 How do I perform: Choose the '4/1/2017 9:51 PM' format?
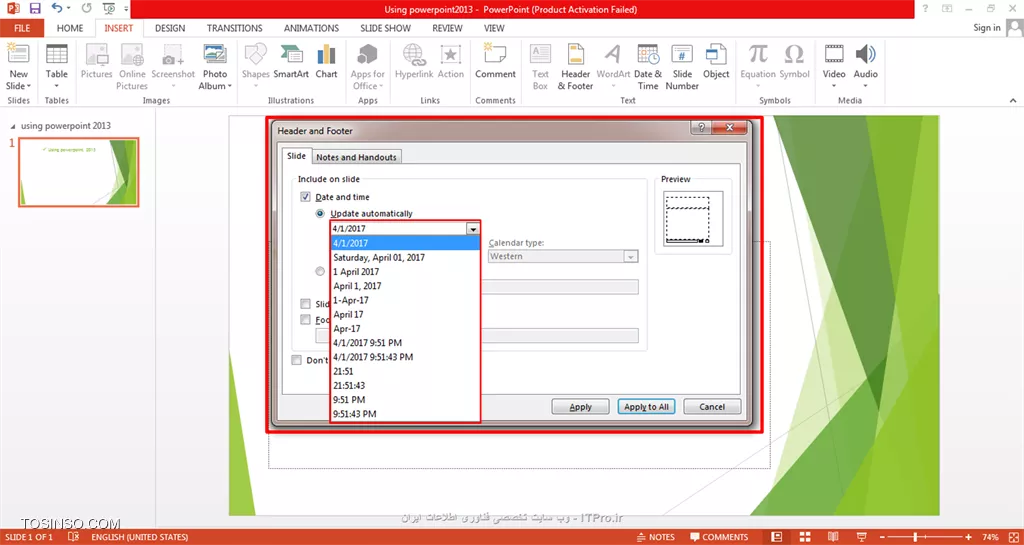405,343
